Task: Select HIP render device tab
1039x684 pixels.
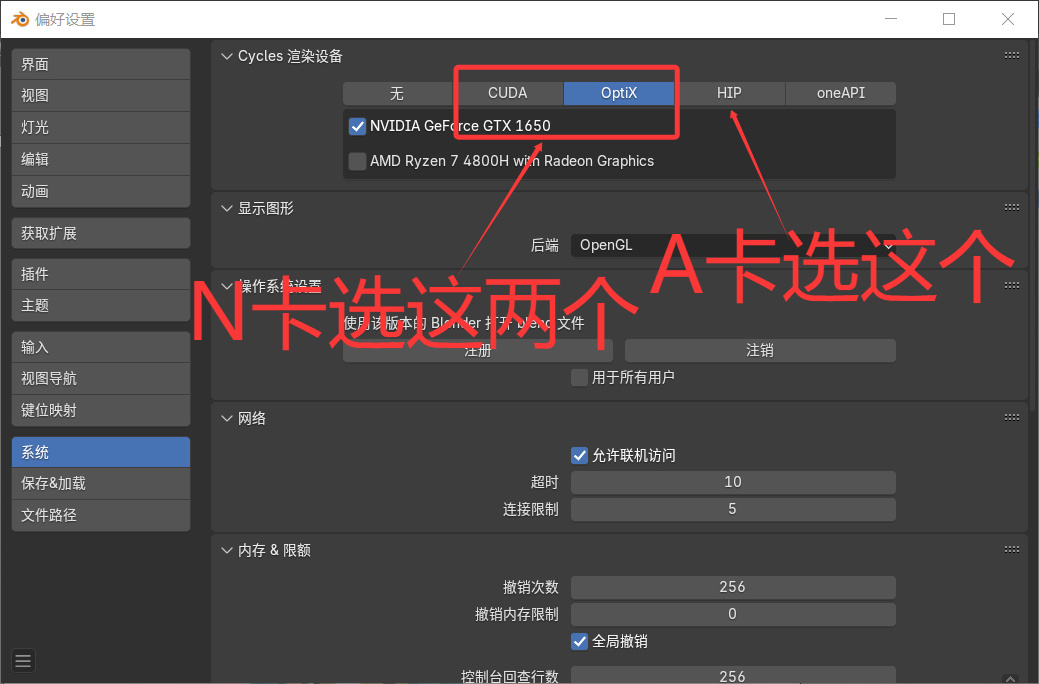Action: click(730, 93)
